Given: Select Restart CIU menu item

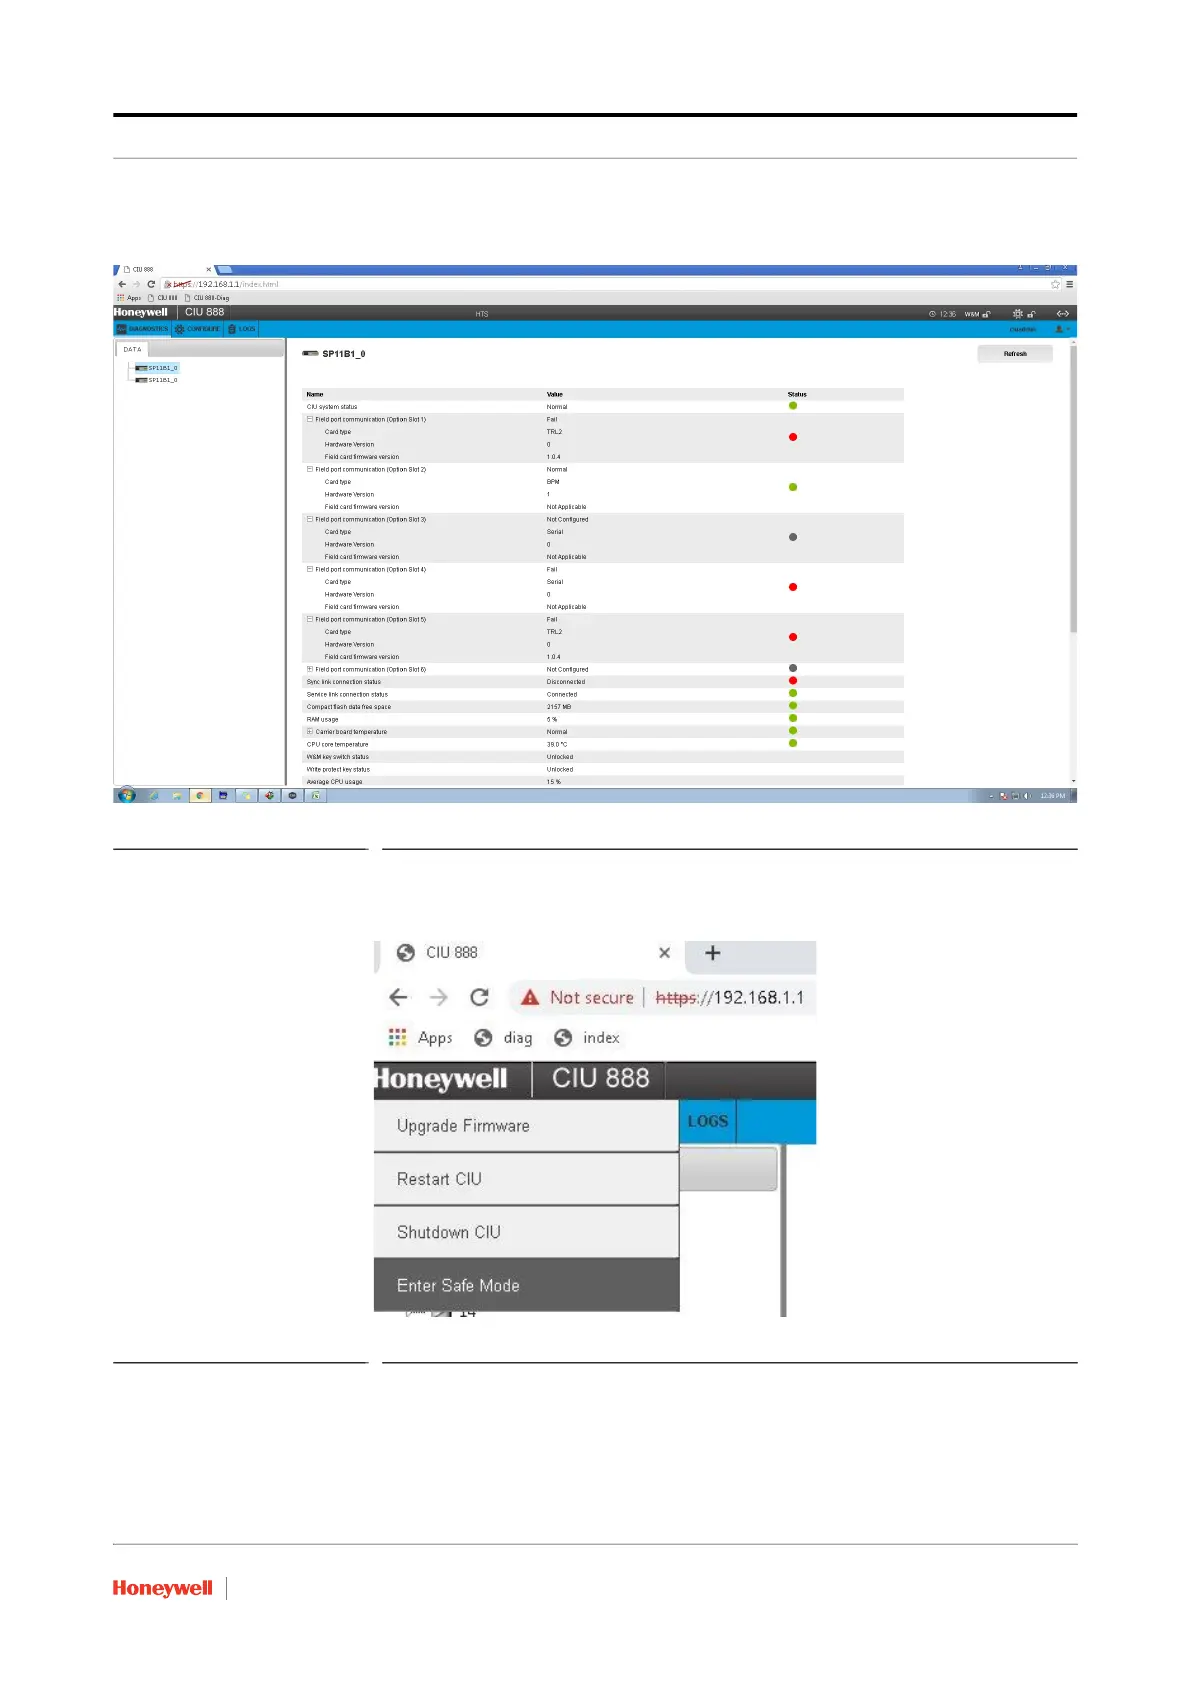Looking at the screenshot, I should coord(526,1179).
